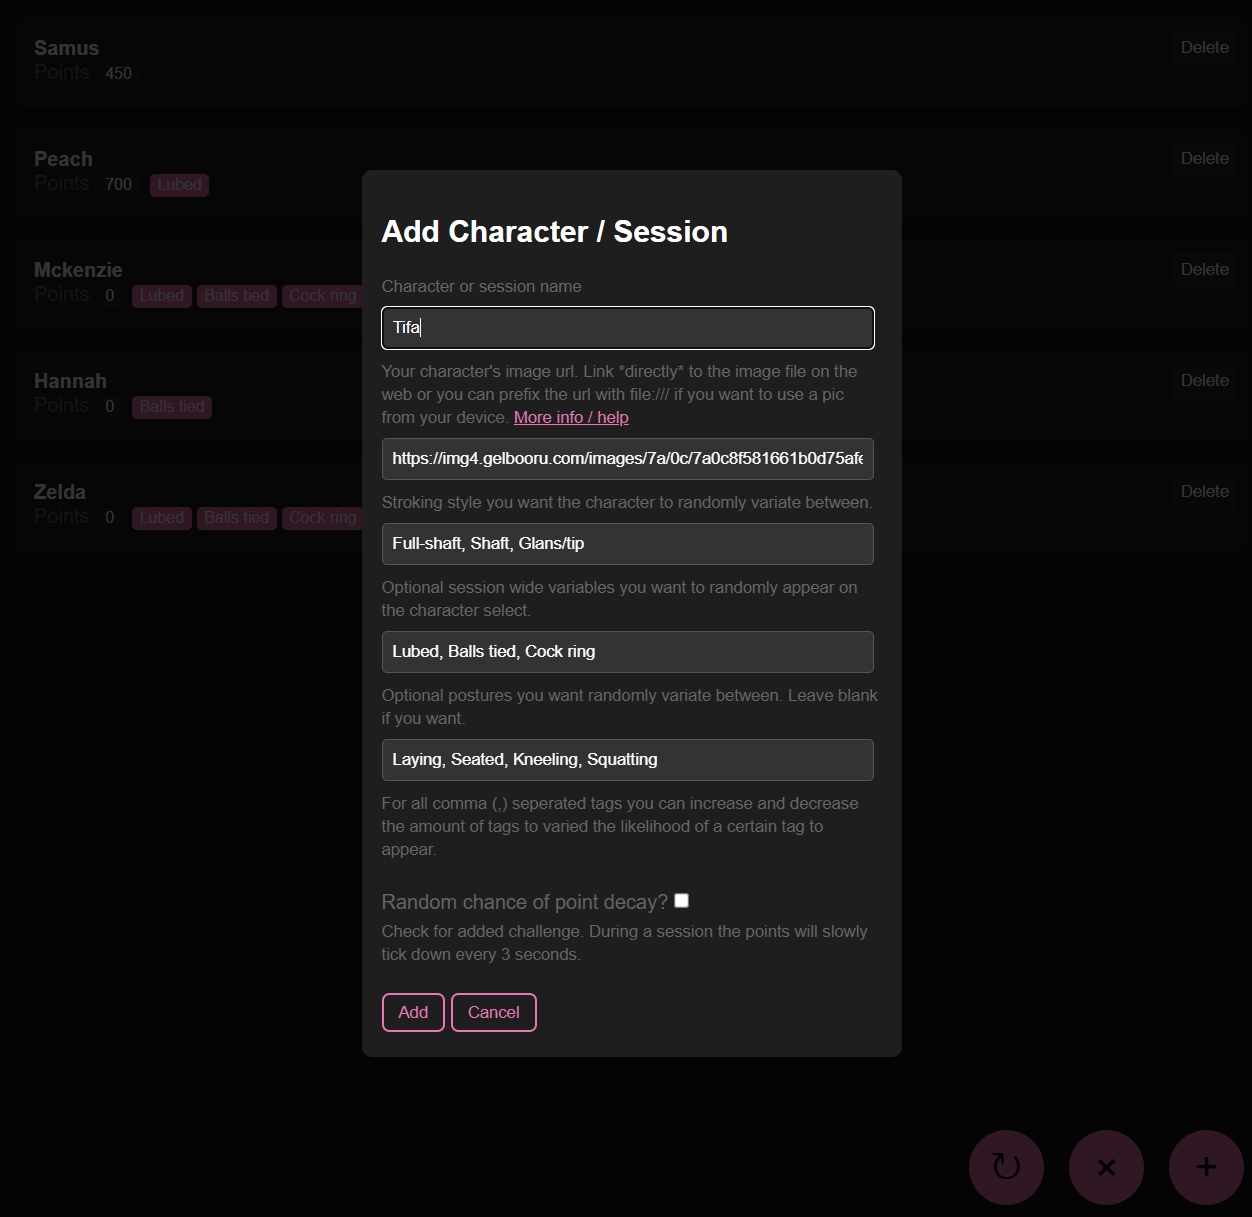Enable random chance of point decay checkbox

(682, 901)
